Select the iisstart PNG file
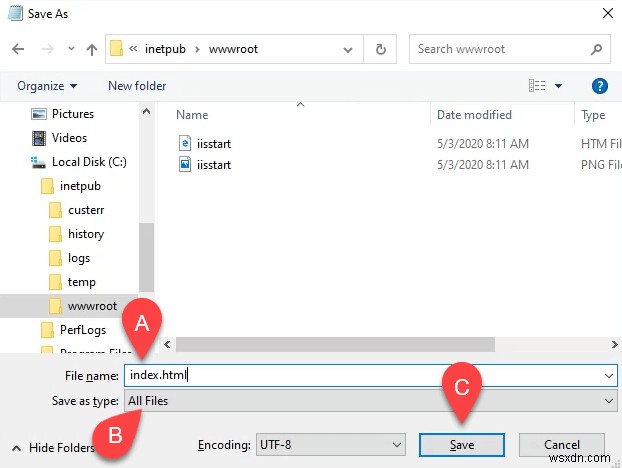 point(214,165)
